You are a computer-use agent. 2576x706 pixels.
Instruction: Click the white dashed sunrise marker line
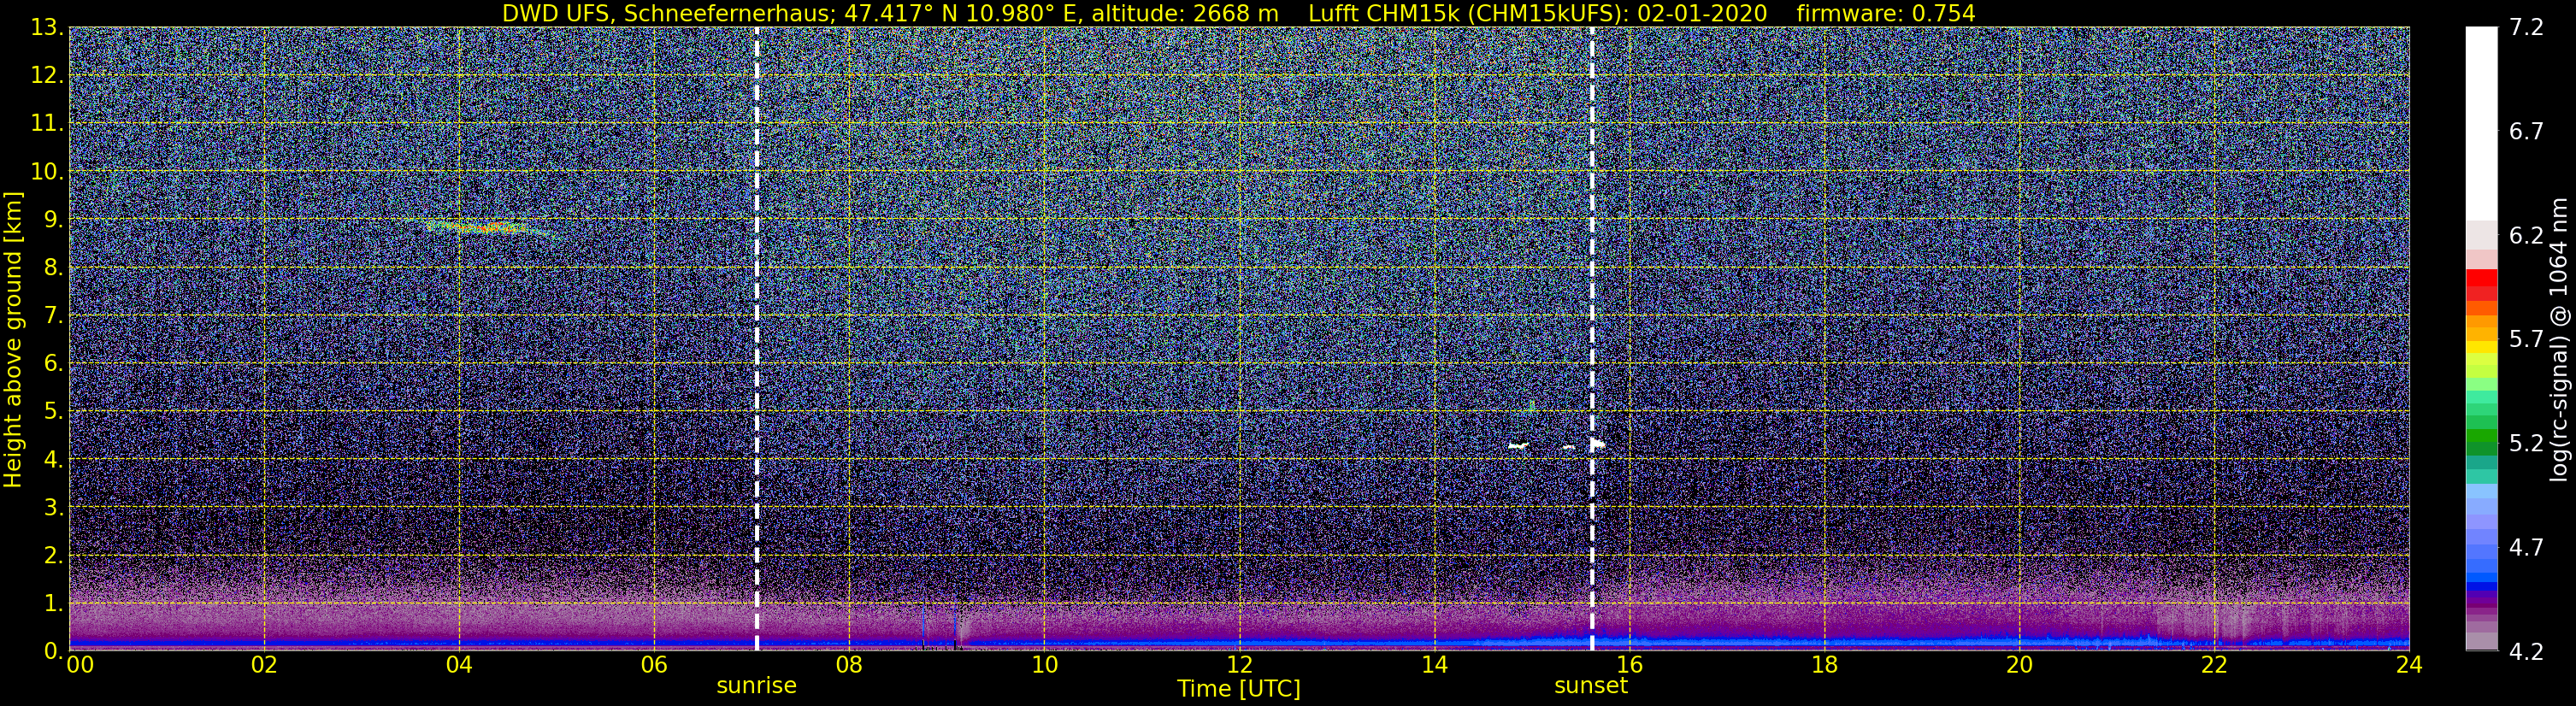pyautogui.click(x=757, y=338)
